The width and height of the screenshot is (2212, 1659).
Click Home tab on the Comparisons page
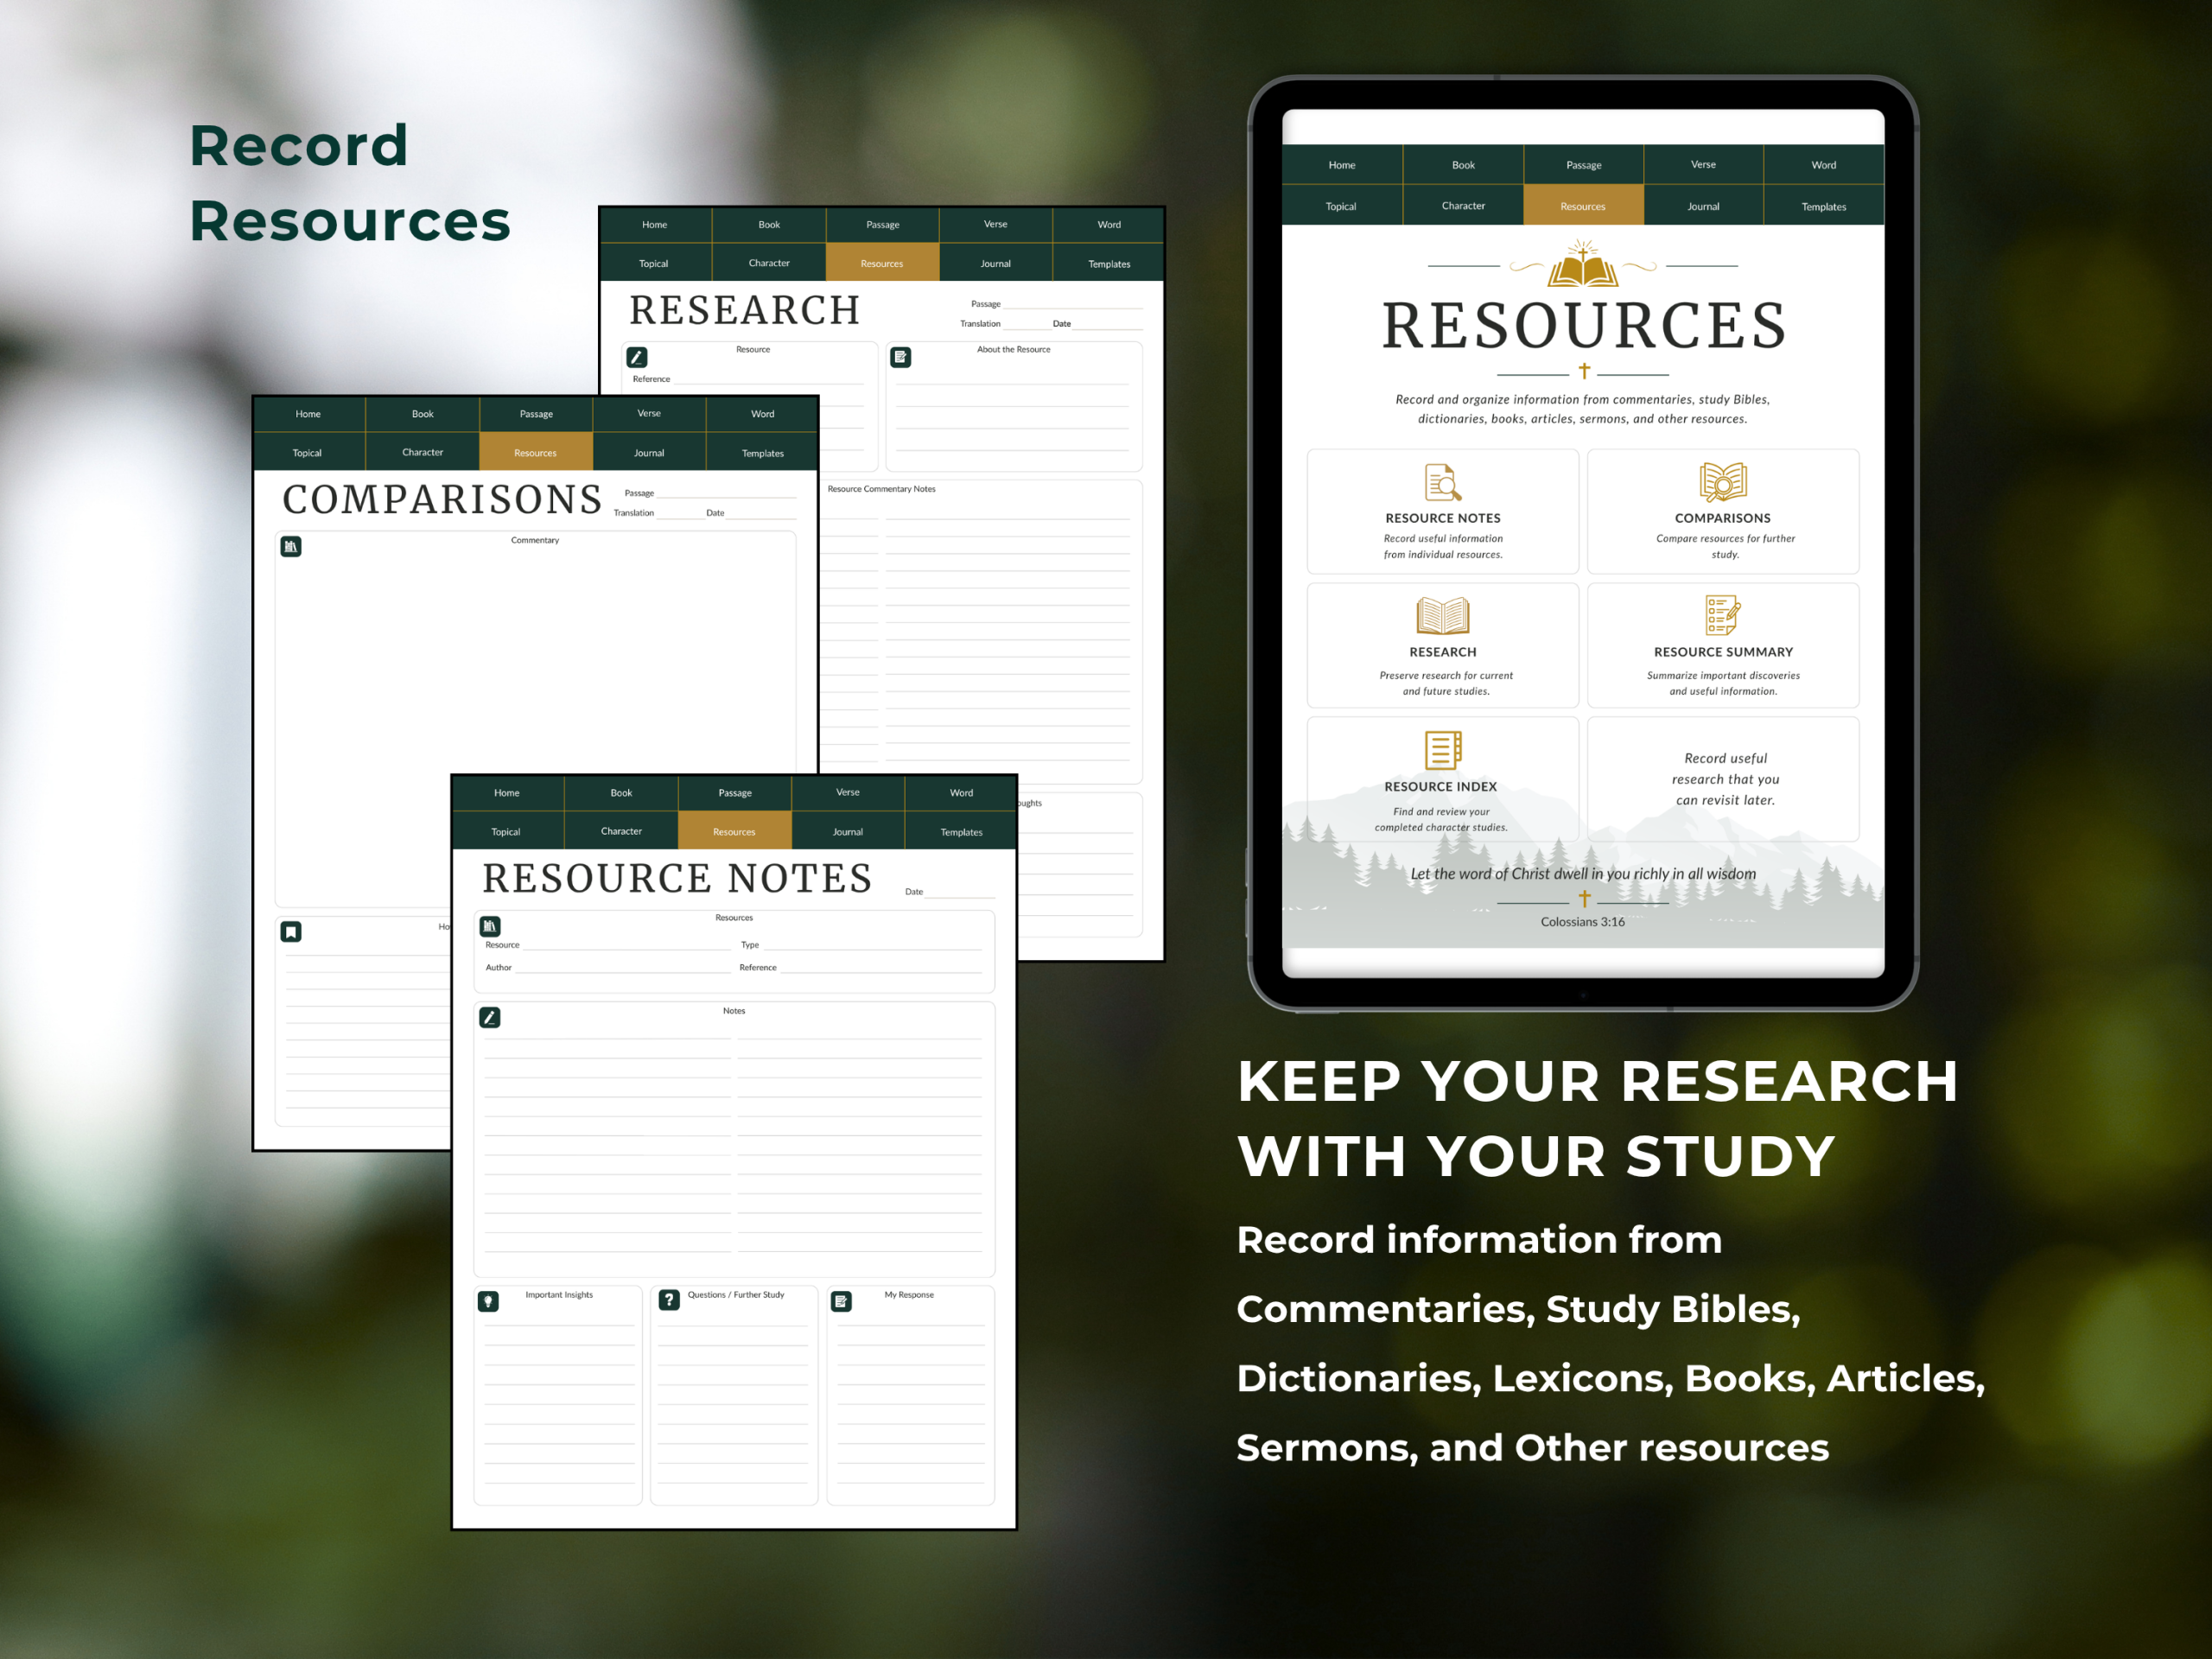point(308,414)
